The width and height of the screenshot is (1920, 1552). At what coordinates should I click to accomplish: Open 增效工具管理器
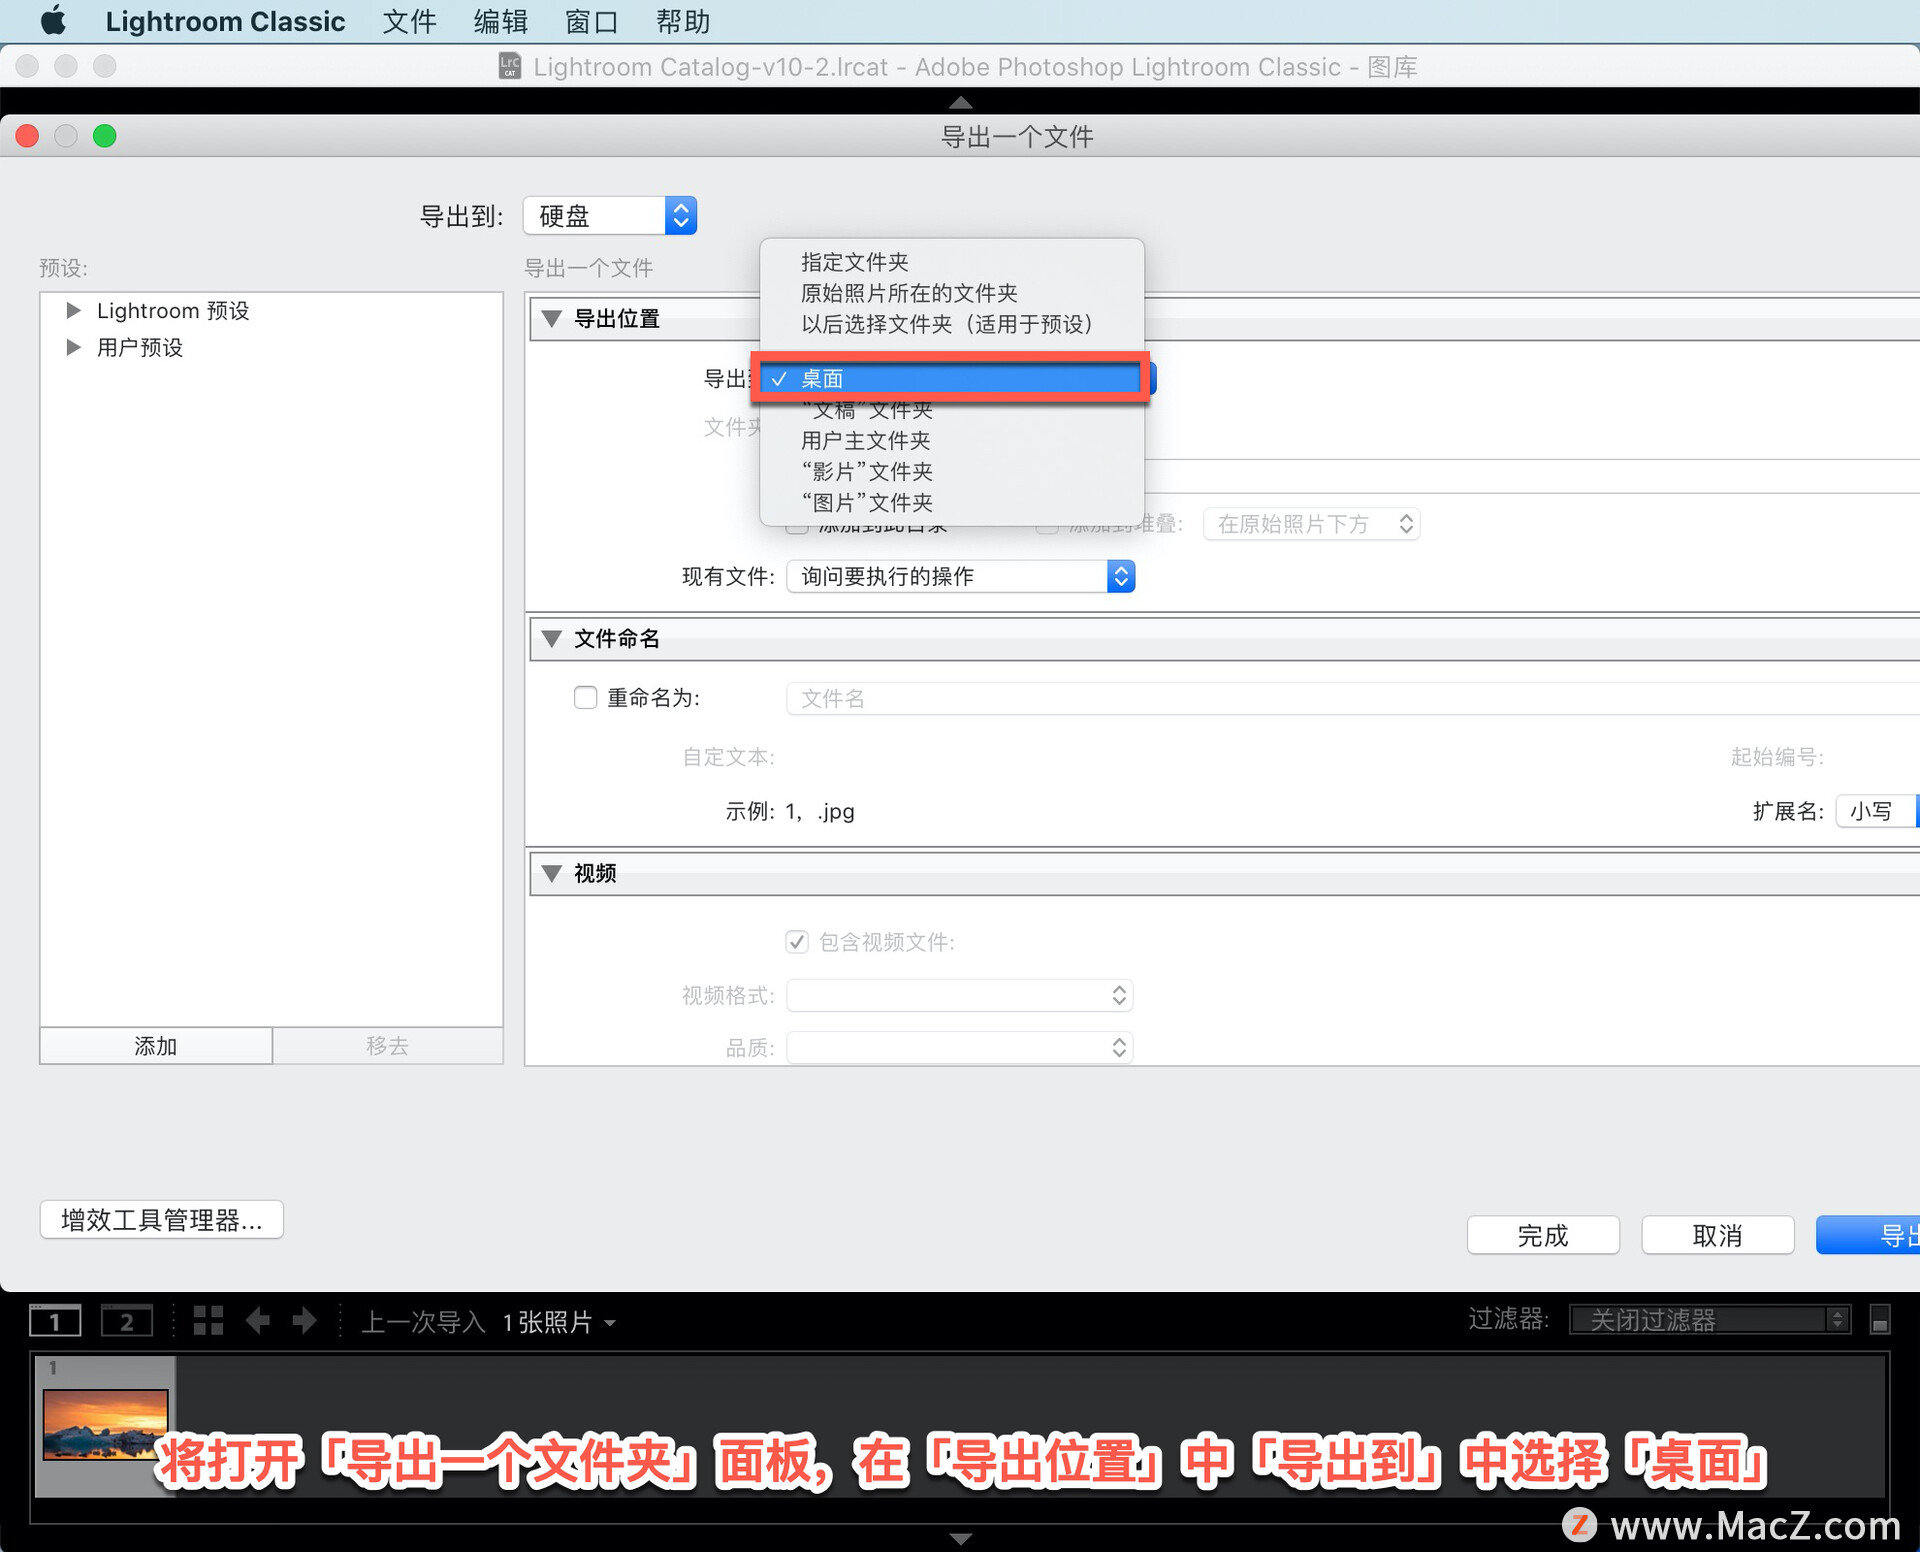coord(162,1219)
